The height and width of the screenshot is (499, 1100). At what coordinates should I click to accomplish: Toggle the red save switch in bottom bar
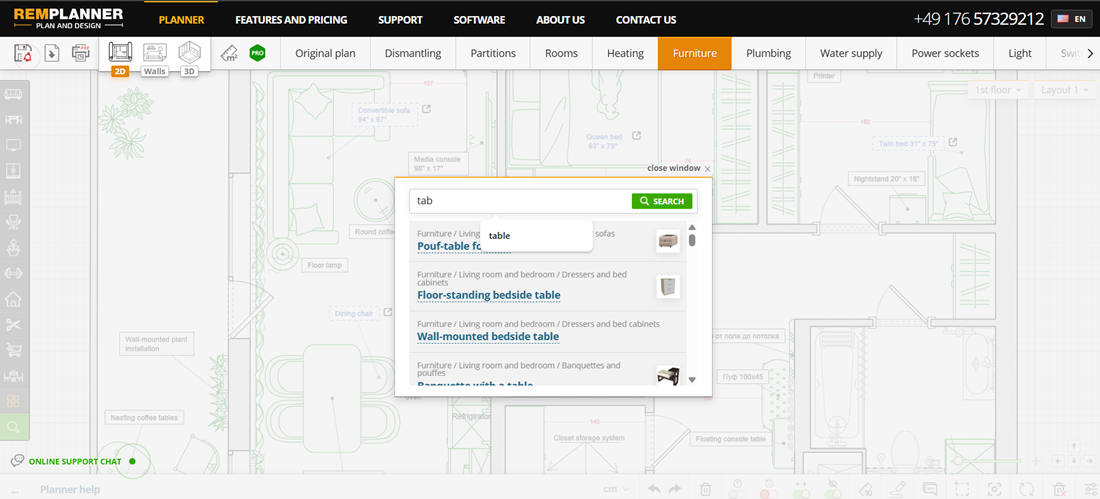(x=769, y=489)
